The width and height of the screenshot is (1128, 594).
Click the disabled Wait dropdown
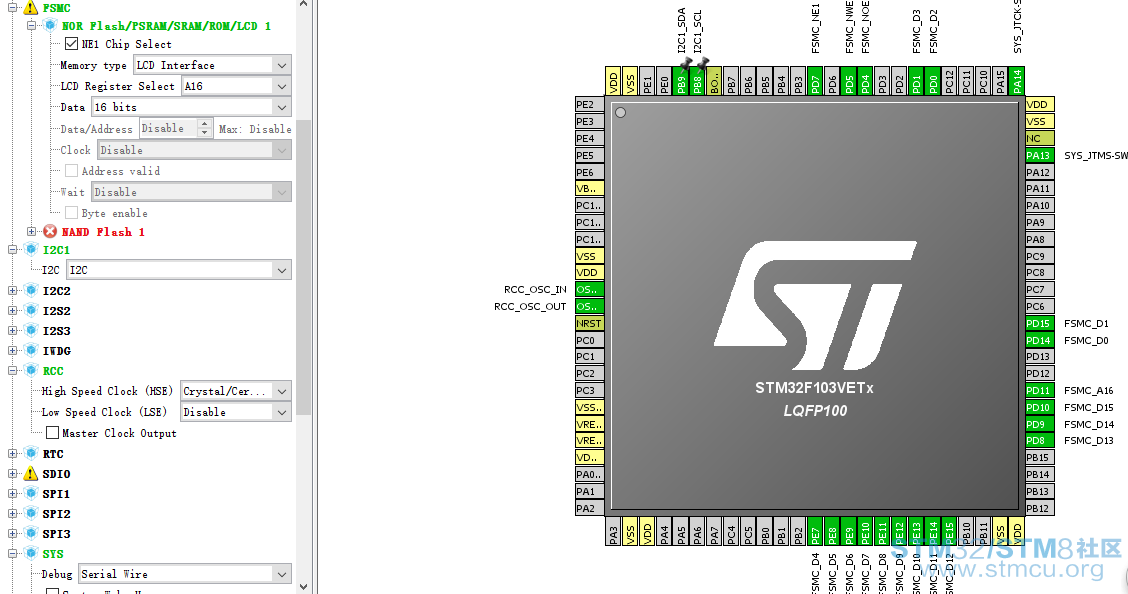(191, 192)
